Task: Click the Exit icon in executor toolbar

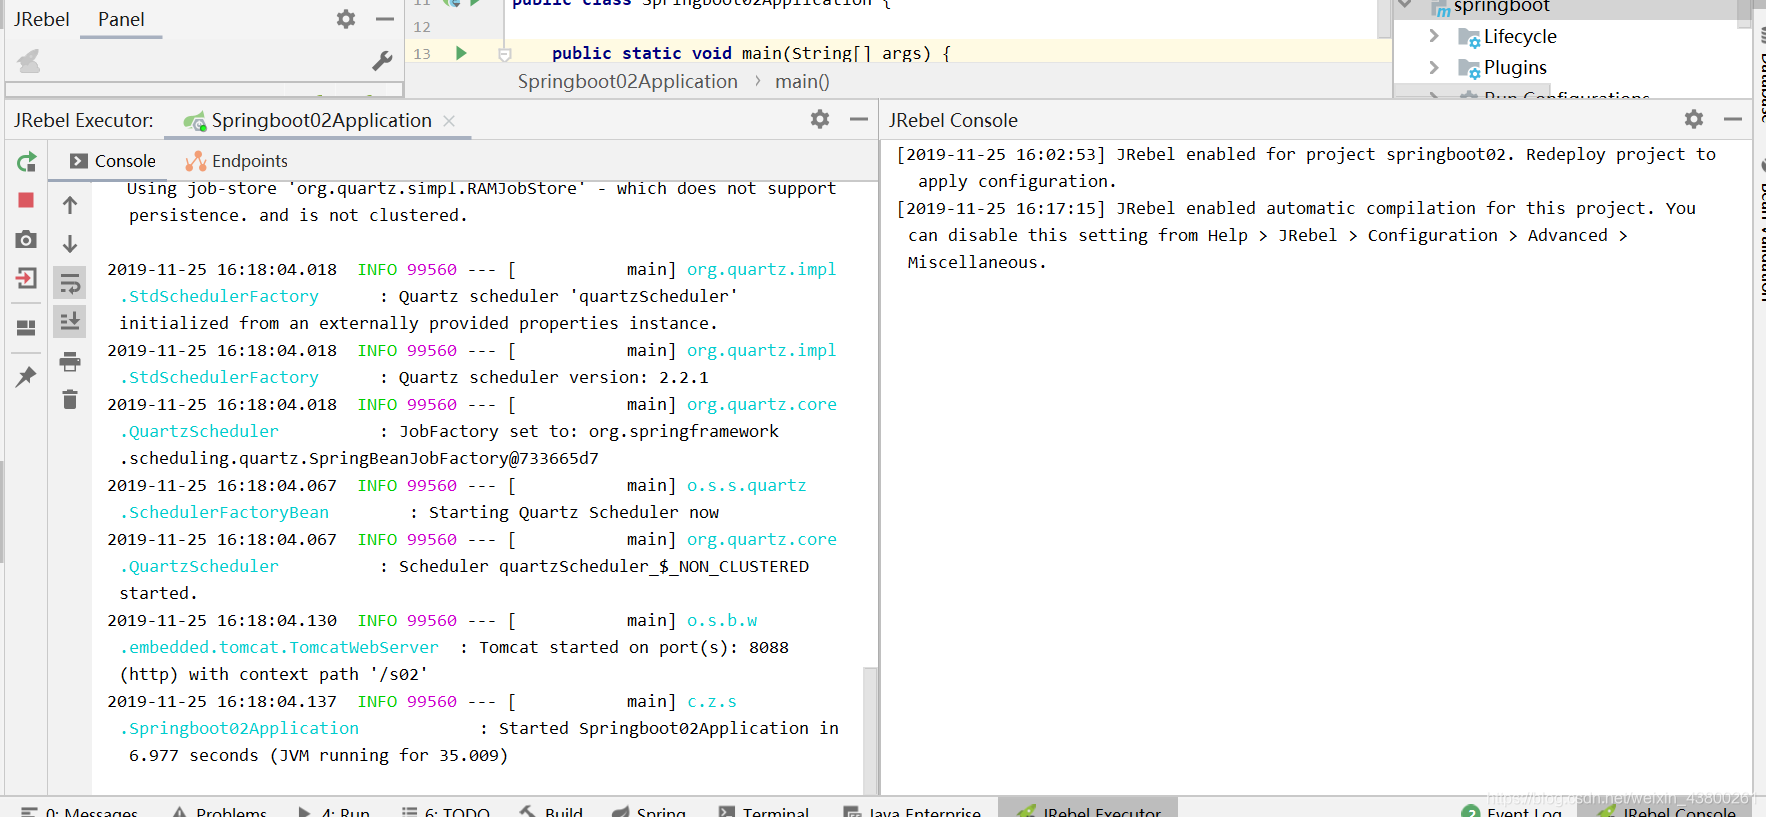Action: point(26,278)
